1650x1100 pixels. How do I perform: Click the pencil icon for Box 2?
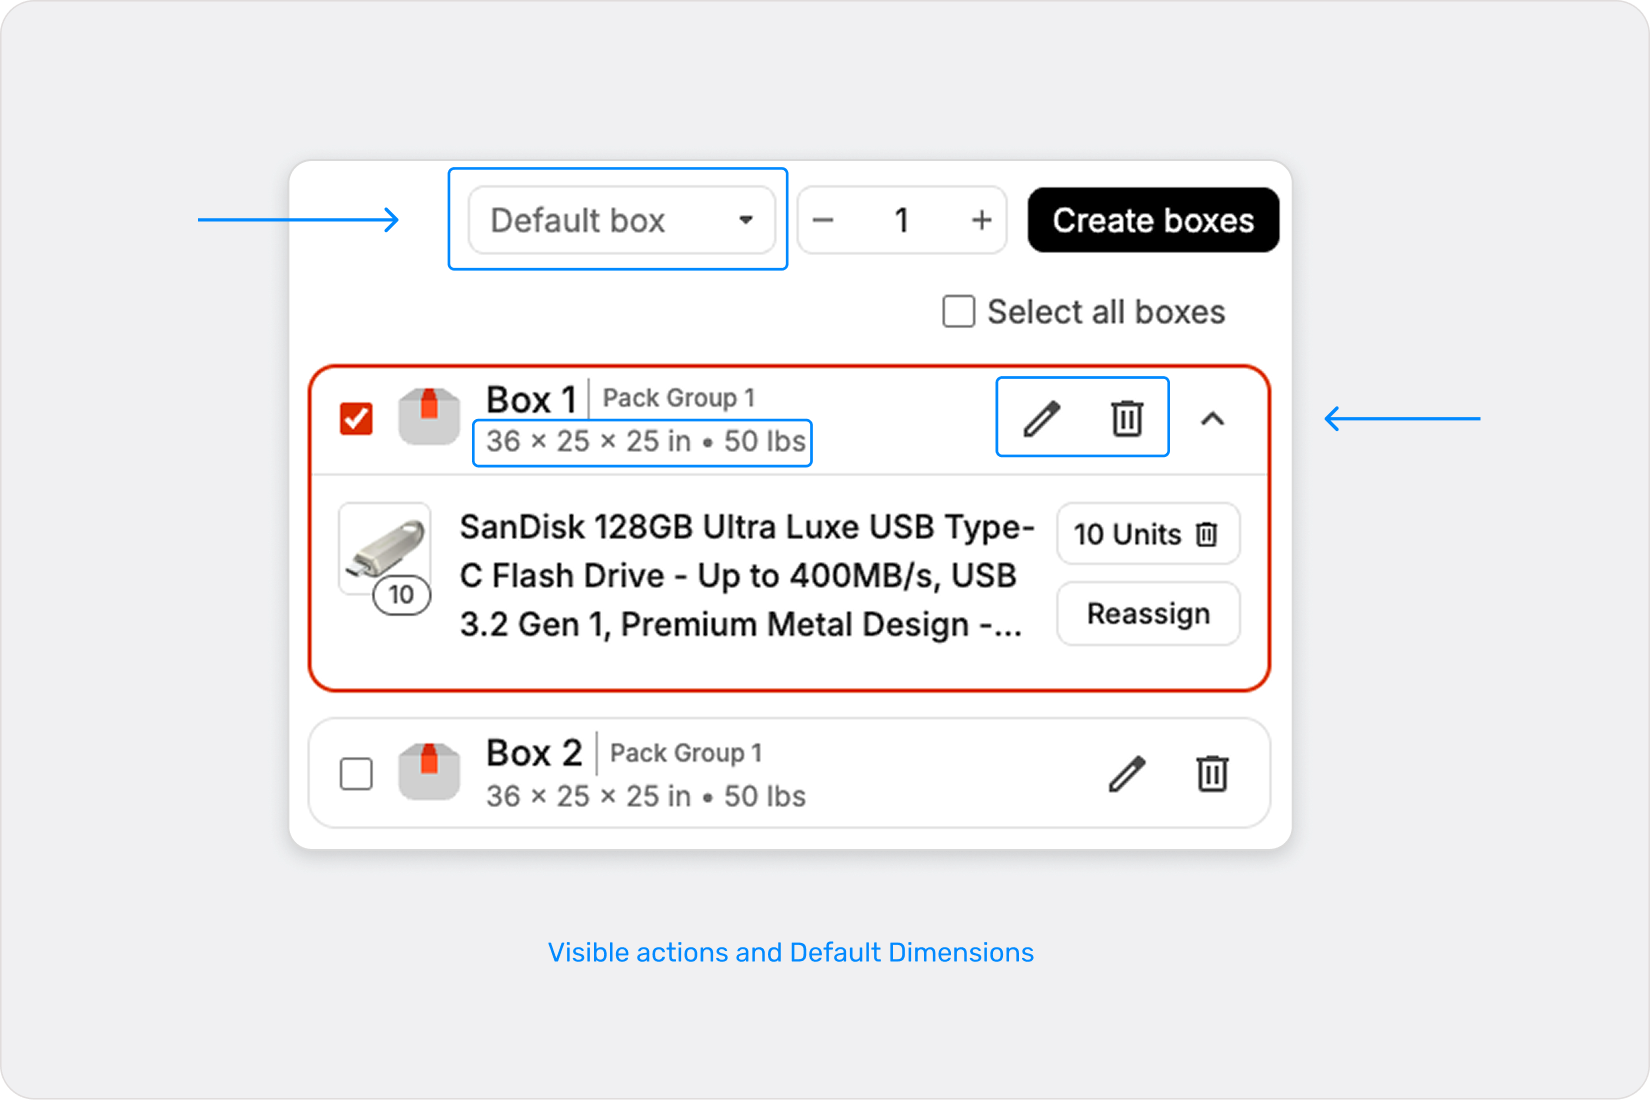tap(1126, 773)
